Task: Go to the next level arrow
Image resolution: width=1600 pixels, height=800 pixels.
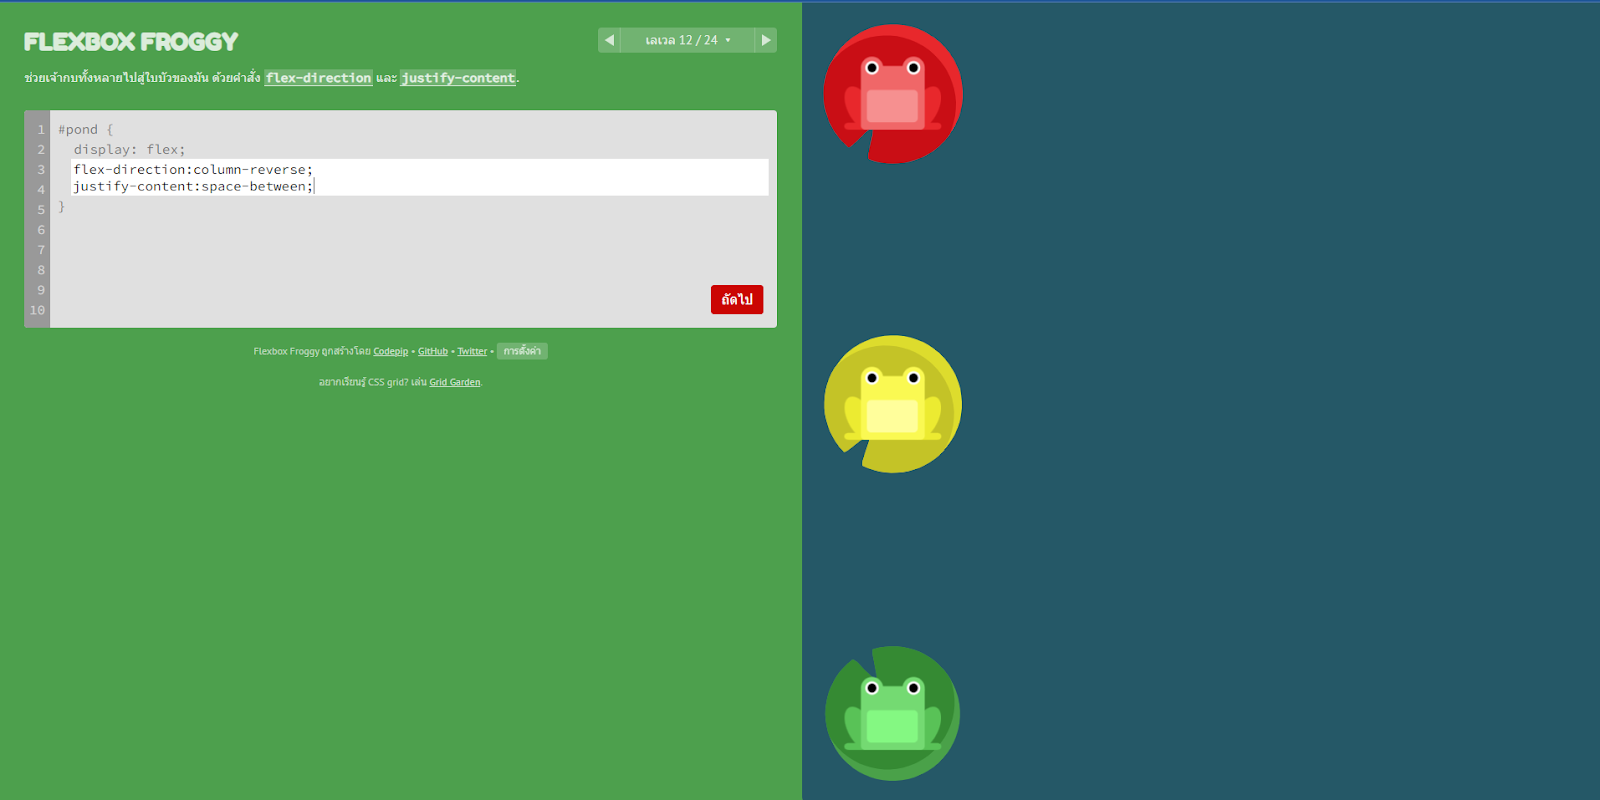Action: click(766, 40)
